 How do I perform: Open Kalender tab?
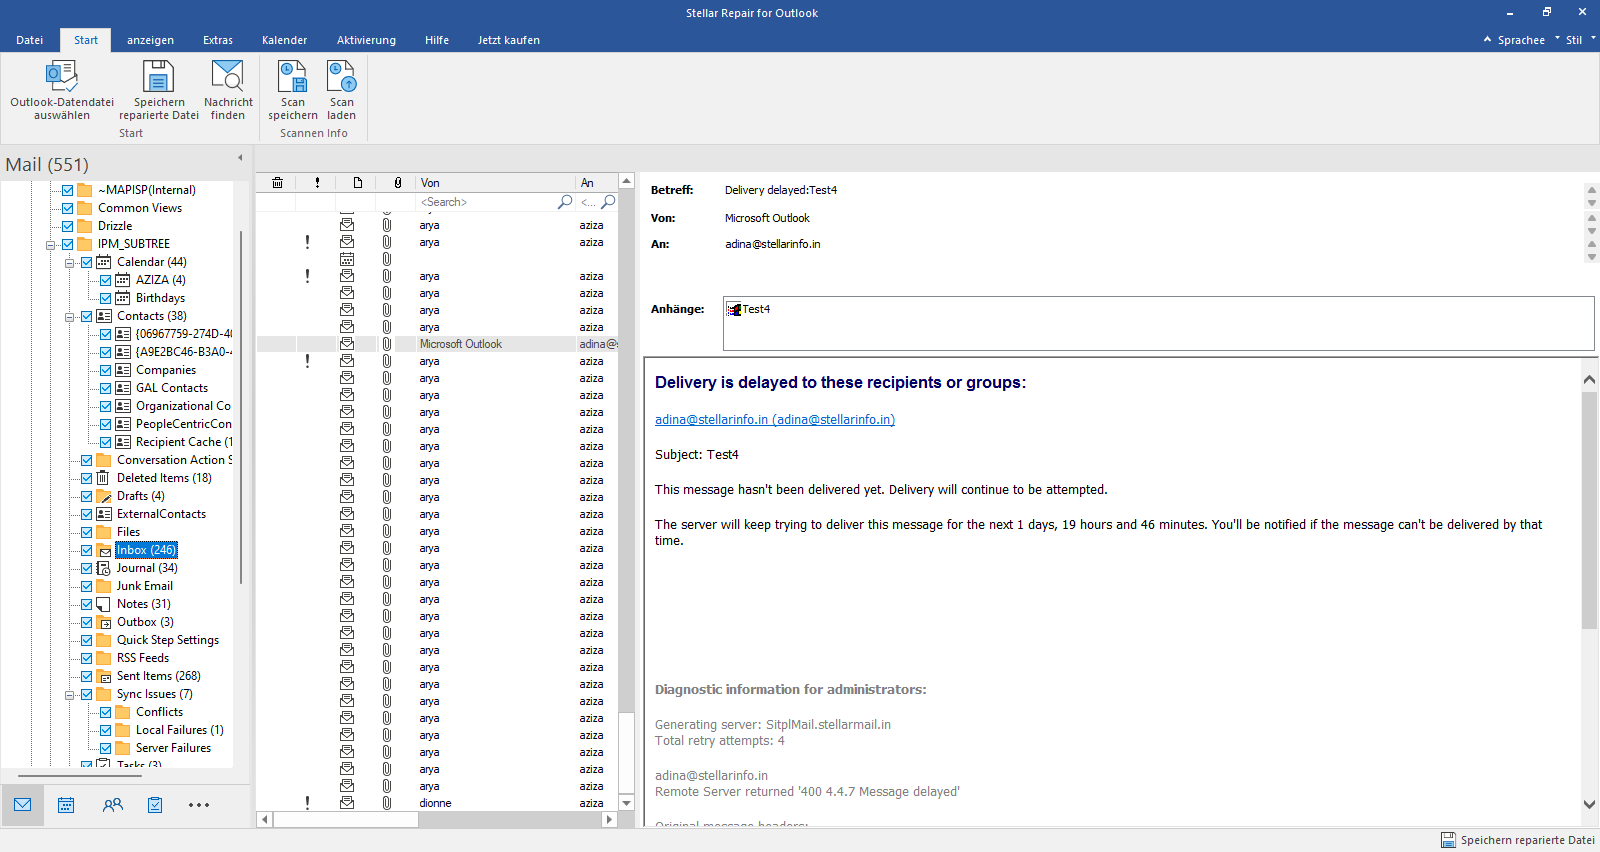pyautogui.click(x=285, y=40)
